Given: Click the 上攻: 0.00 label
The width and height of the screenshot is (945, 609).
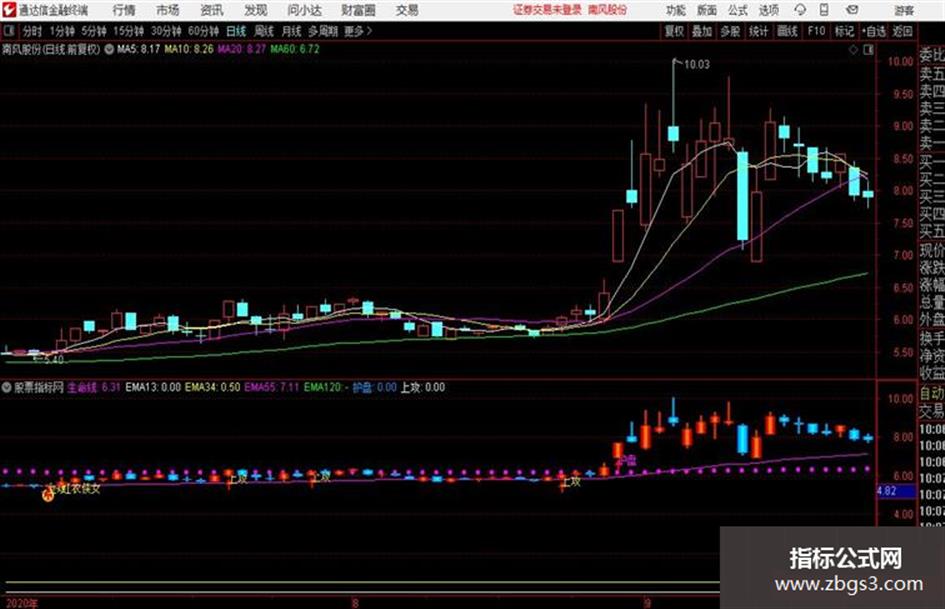Looking at the screenshot, I should [x=423, y=387].
